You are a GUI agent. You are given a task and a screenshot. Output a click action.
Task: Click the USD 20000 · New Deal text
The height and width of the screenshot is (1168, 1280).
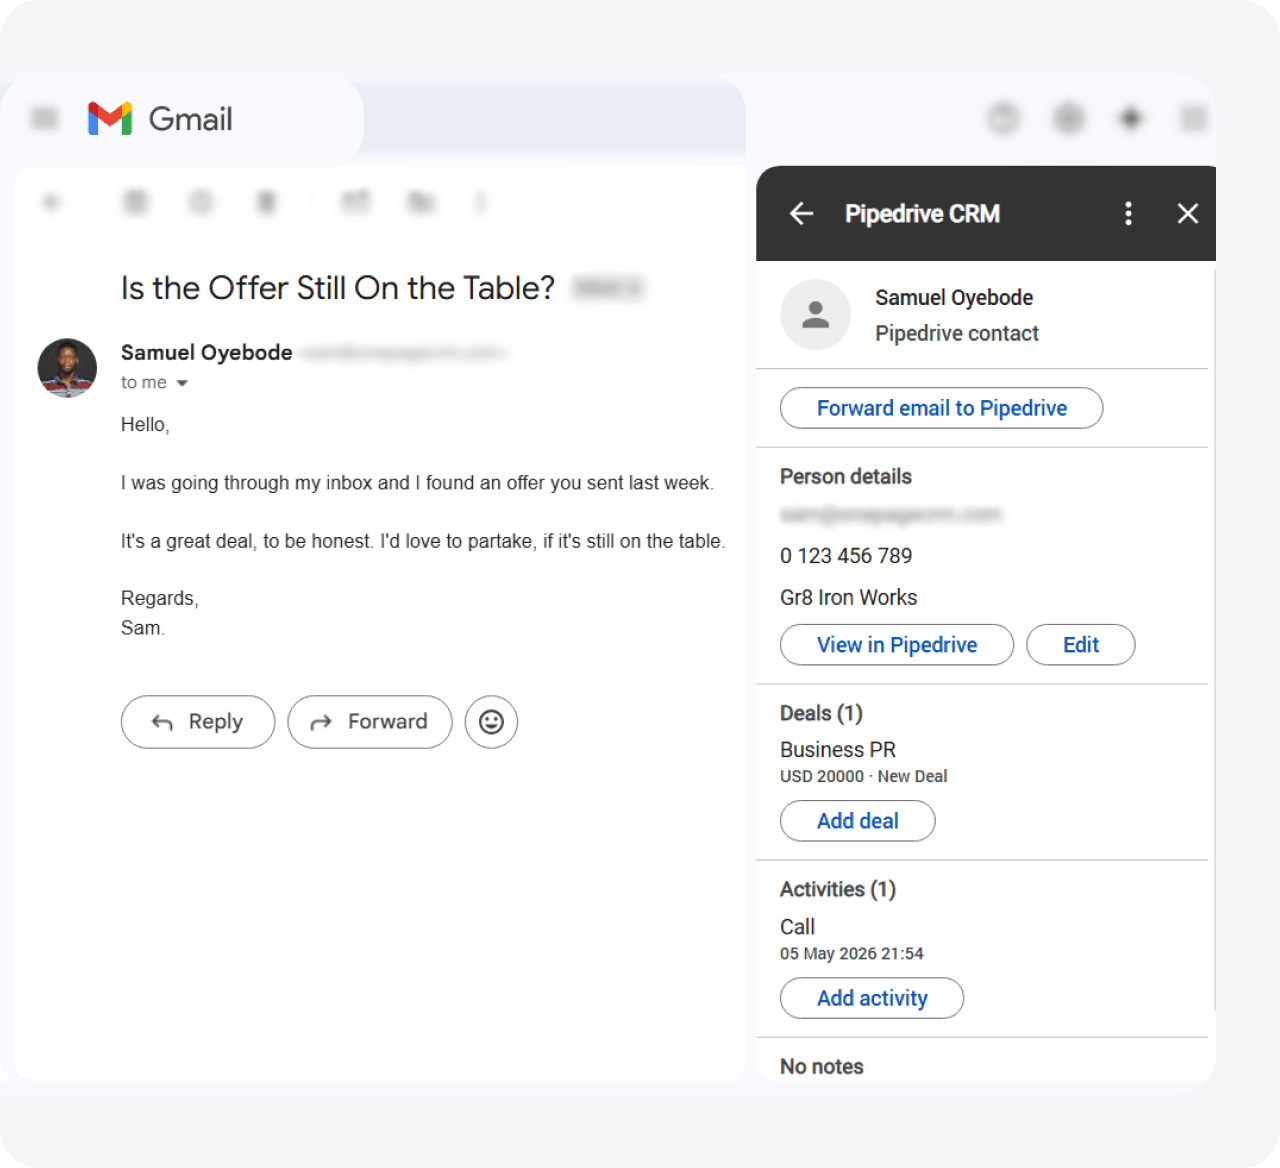coord(864,777)
